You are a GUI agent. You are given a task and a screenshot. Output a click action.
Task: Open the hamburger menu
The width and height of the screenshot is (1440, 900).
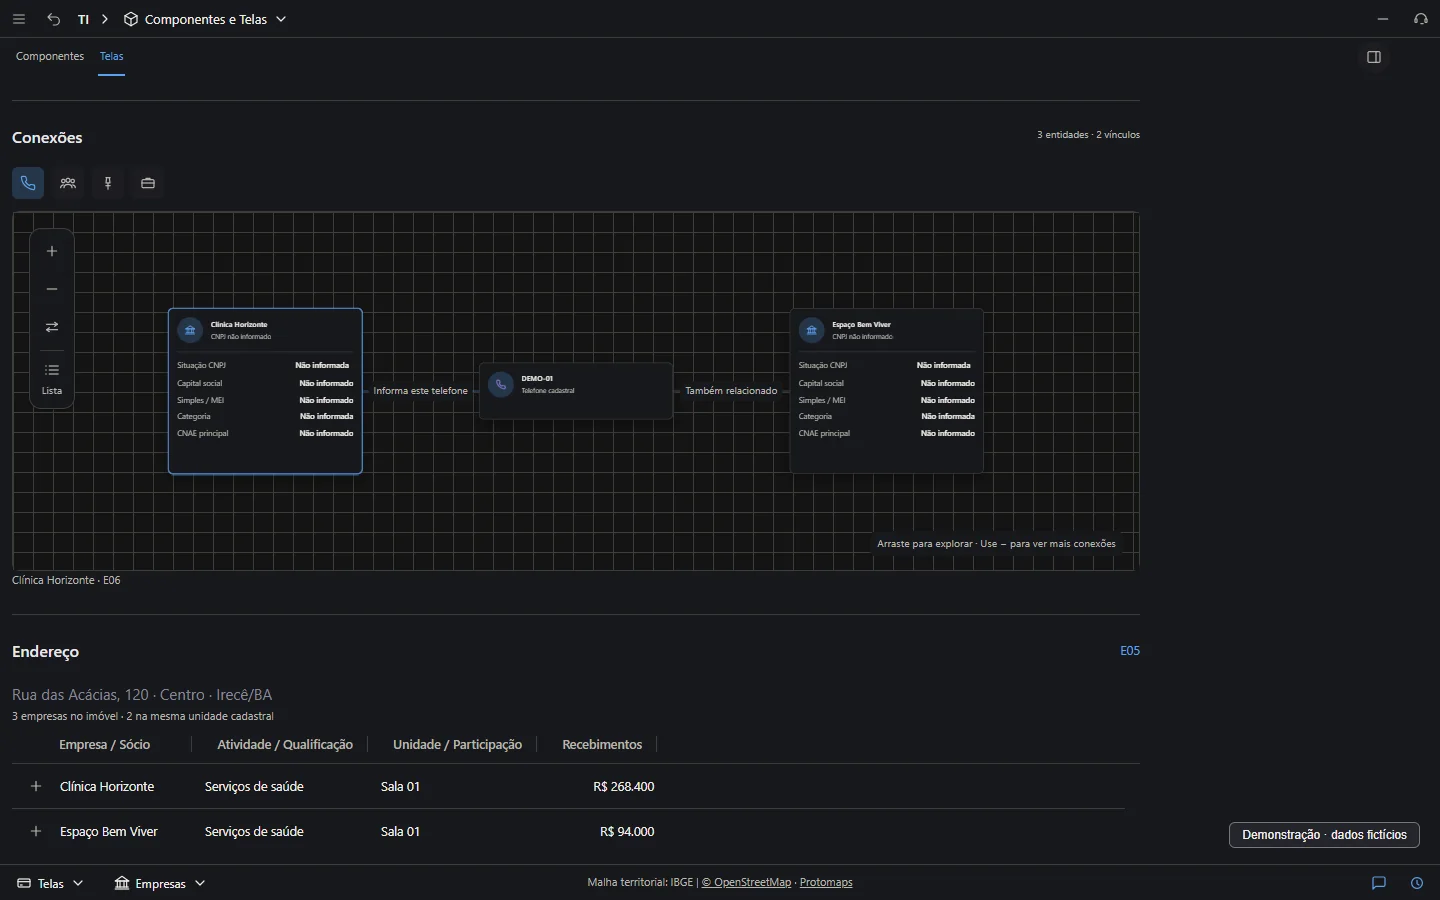coord(19,19)
